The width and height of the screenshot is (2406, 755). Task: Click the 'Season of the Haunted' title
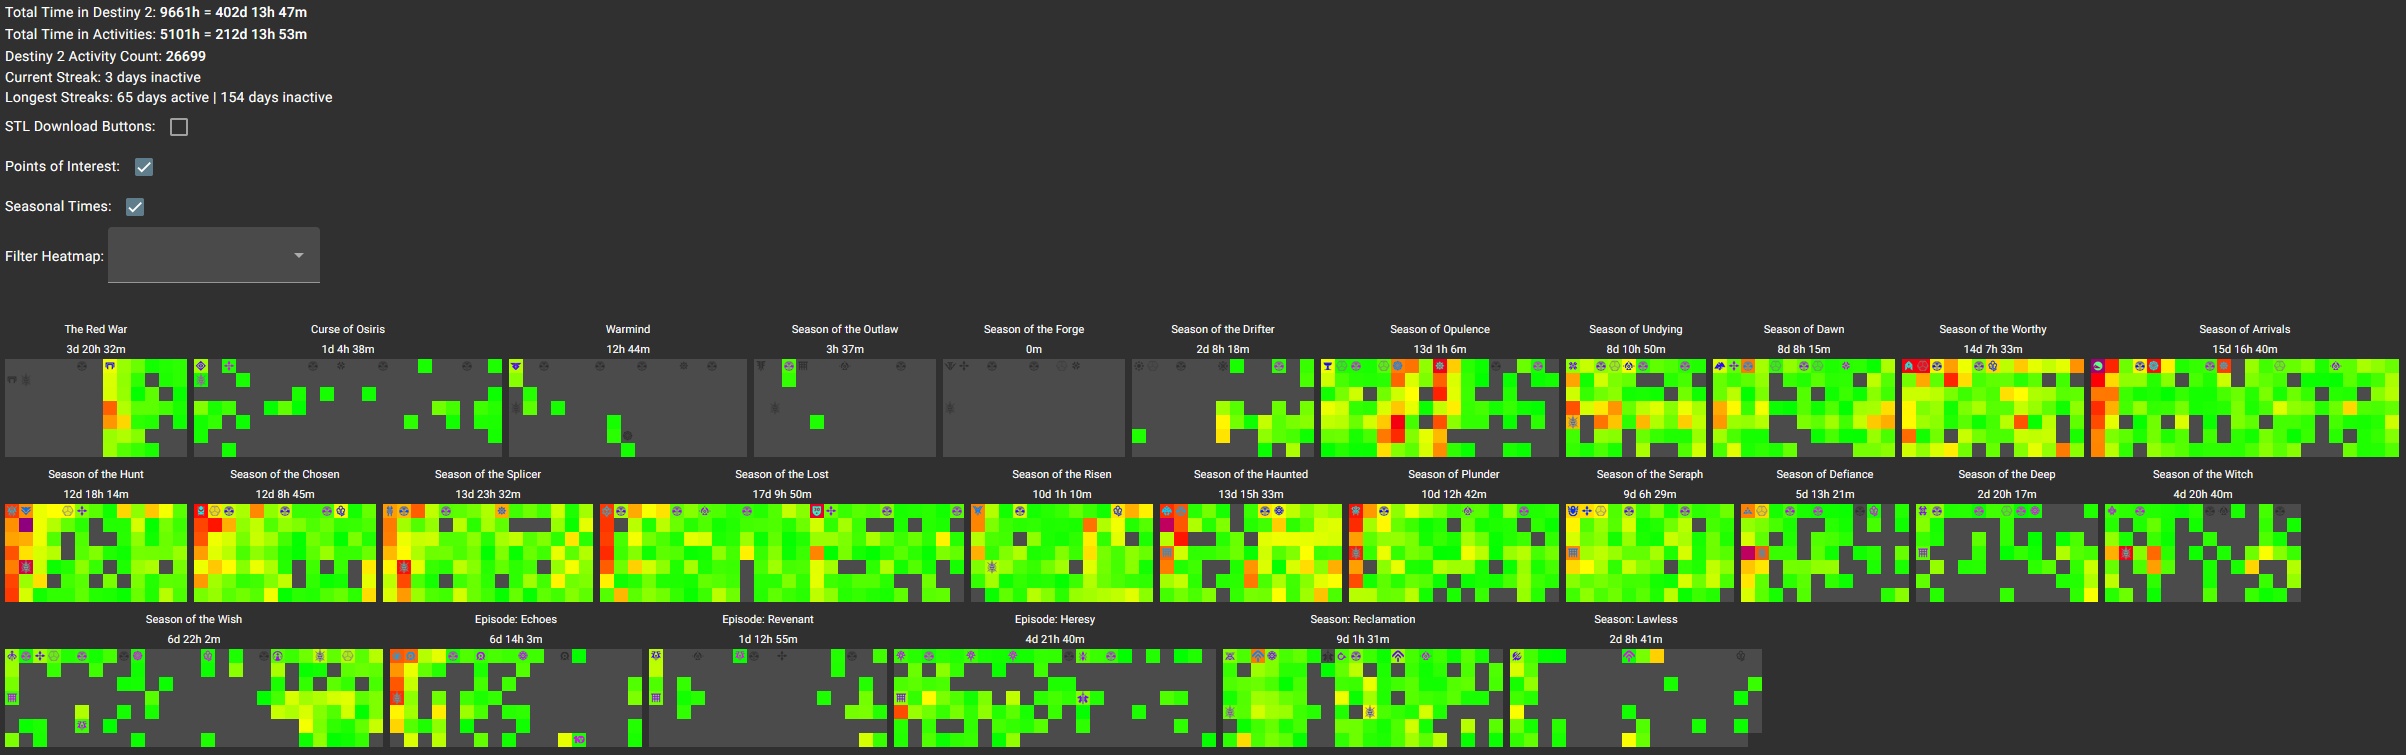click(1251, 474)
